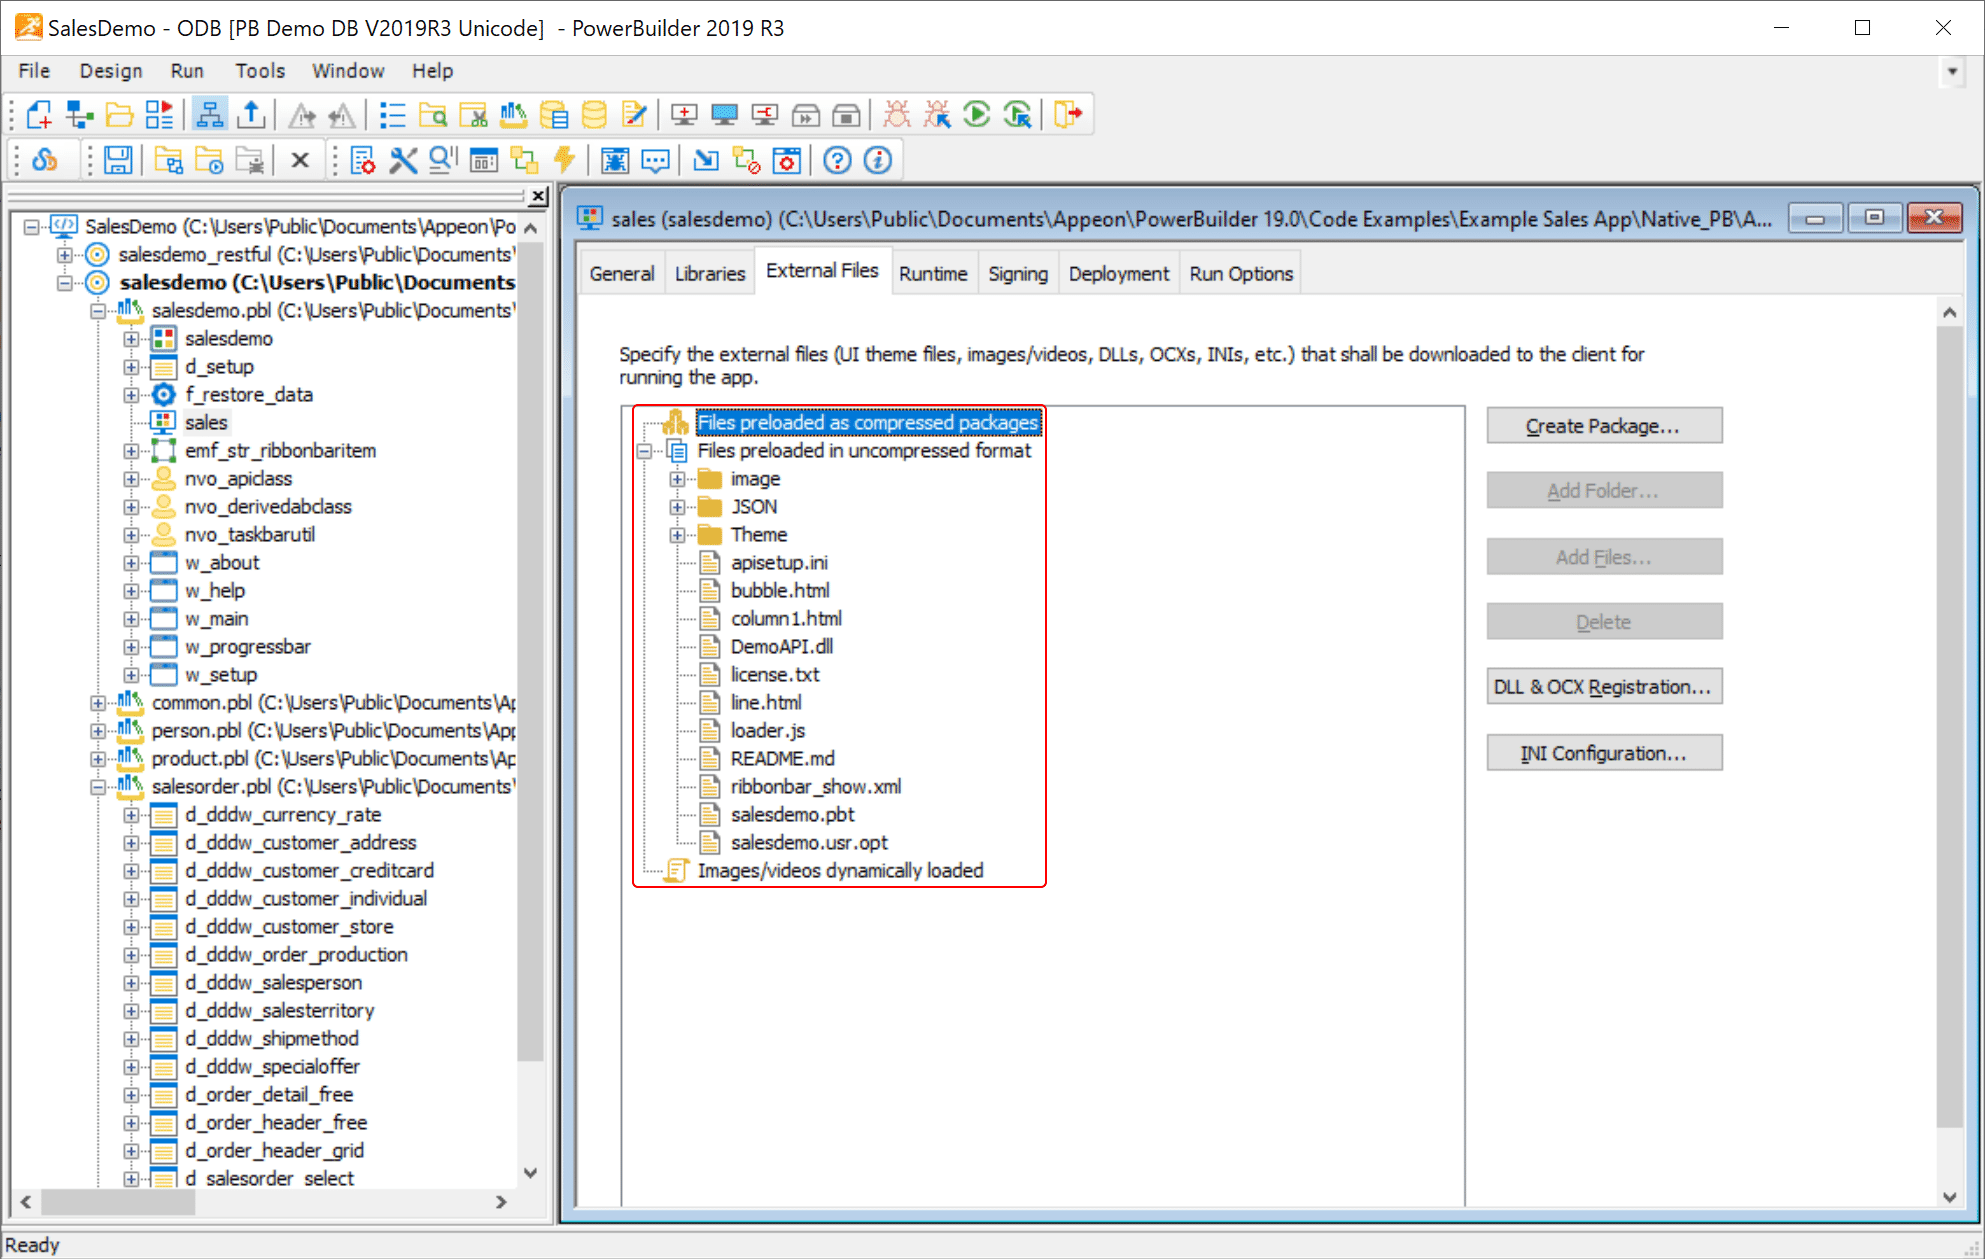The width and height of the screenshot is (1985, 1259).
Task: Click the Browser folder-with-magnifier icon
Action: pos(433,114)
